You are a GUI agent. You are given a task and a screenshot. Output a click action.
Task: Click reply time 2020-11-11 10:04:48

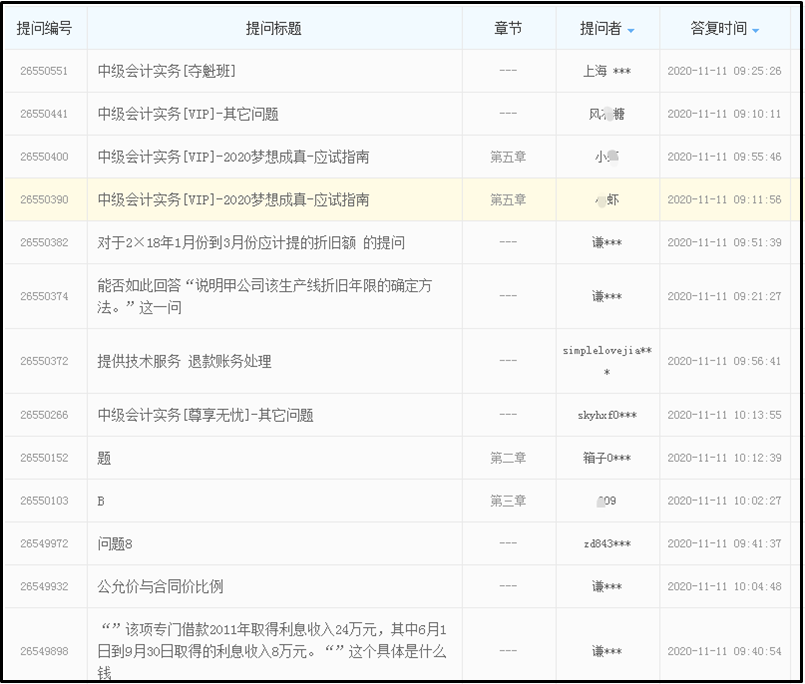[x=724, y=586]
